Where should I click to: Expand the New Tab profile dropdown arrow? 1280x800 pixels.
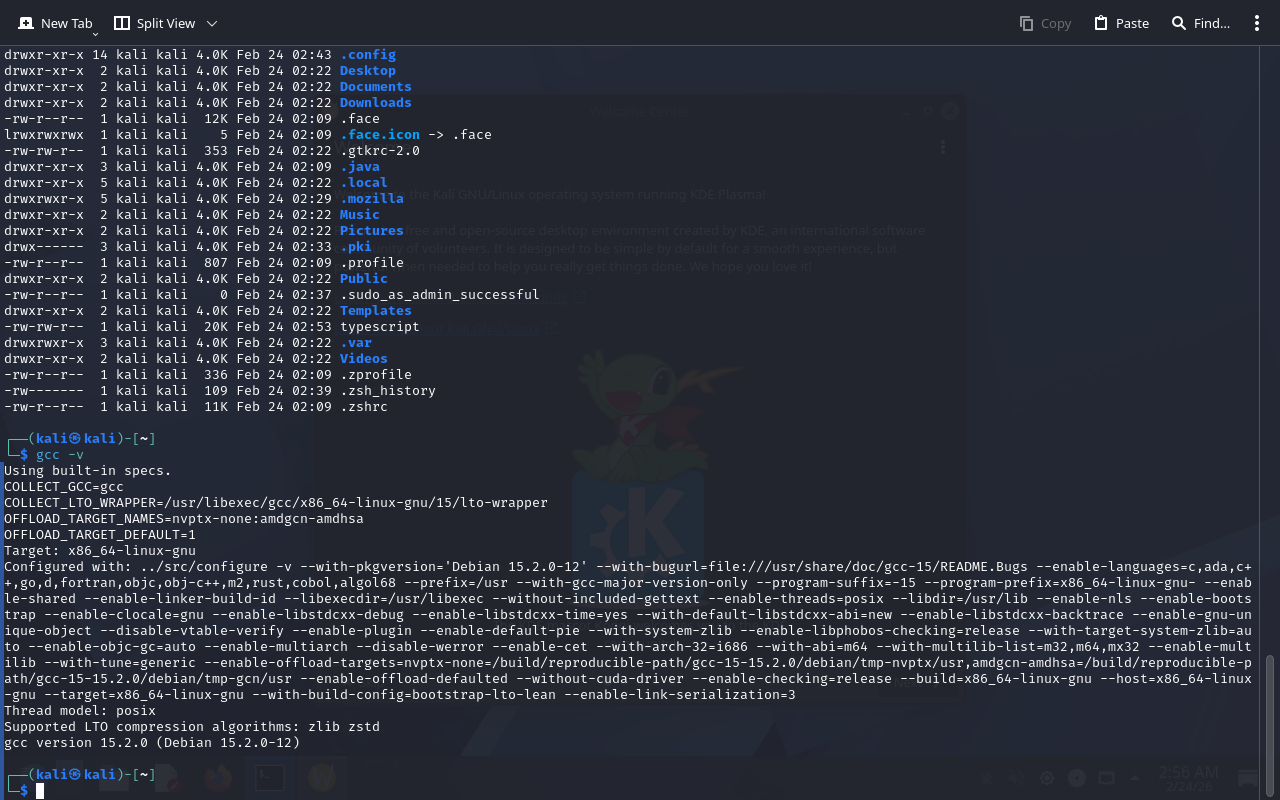[x=96, y=33]
